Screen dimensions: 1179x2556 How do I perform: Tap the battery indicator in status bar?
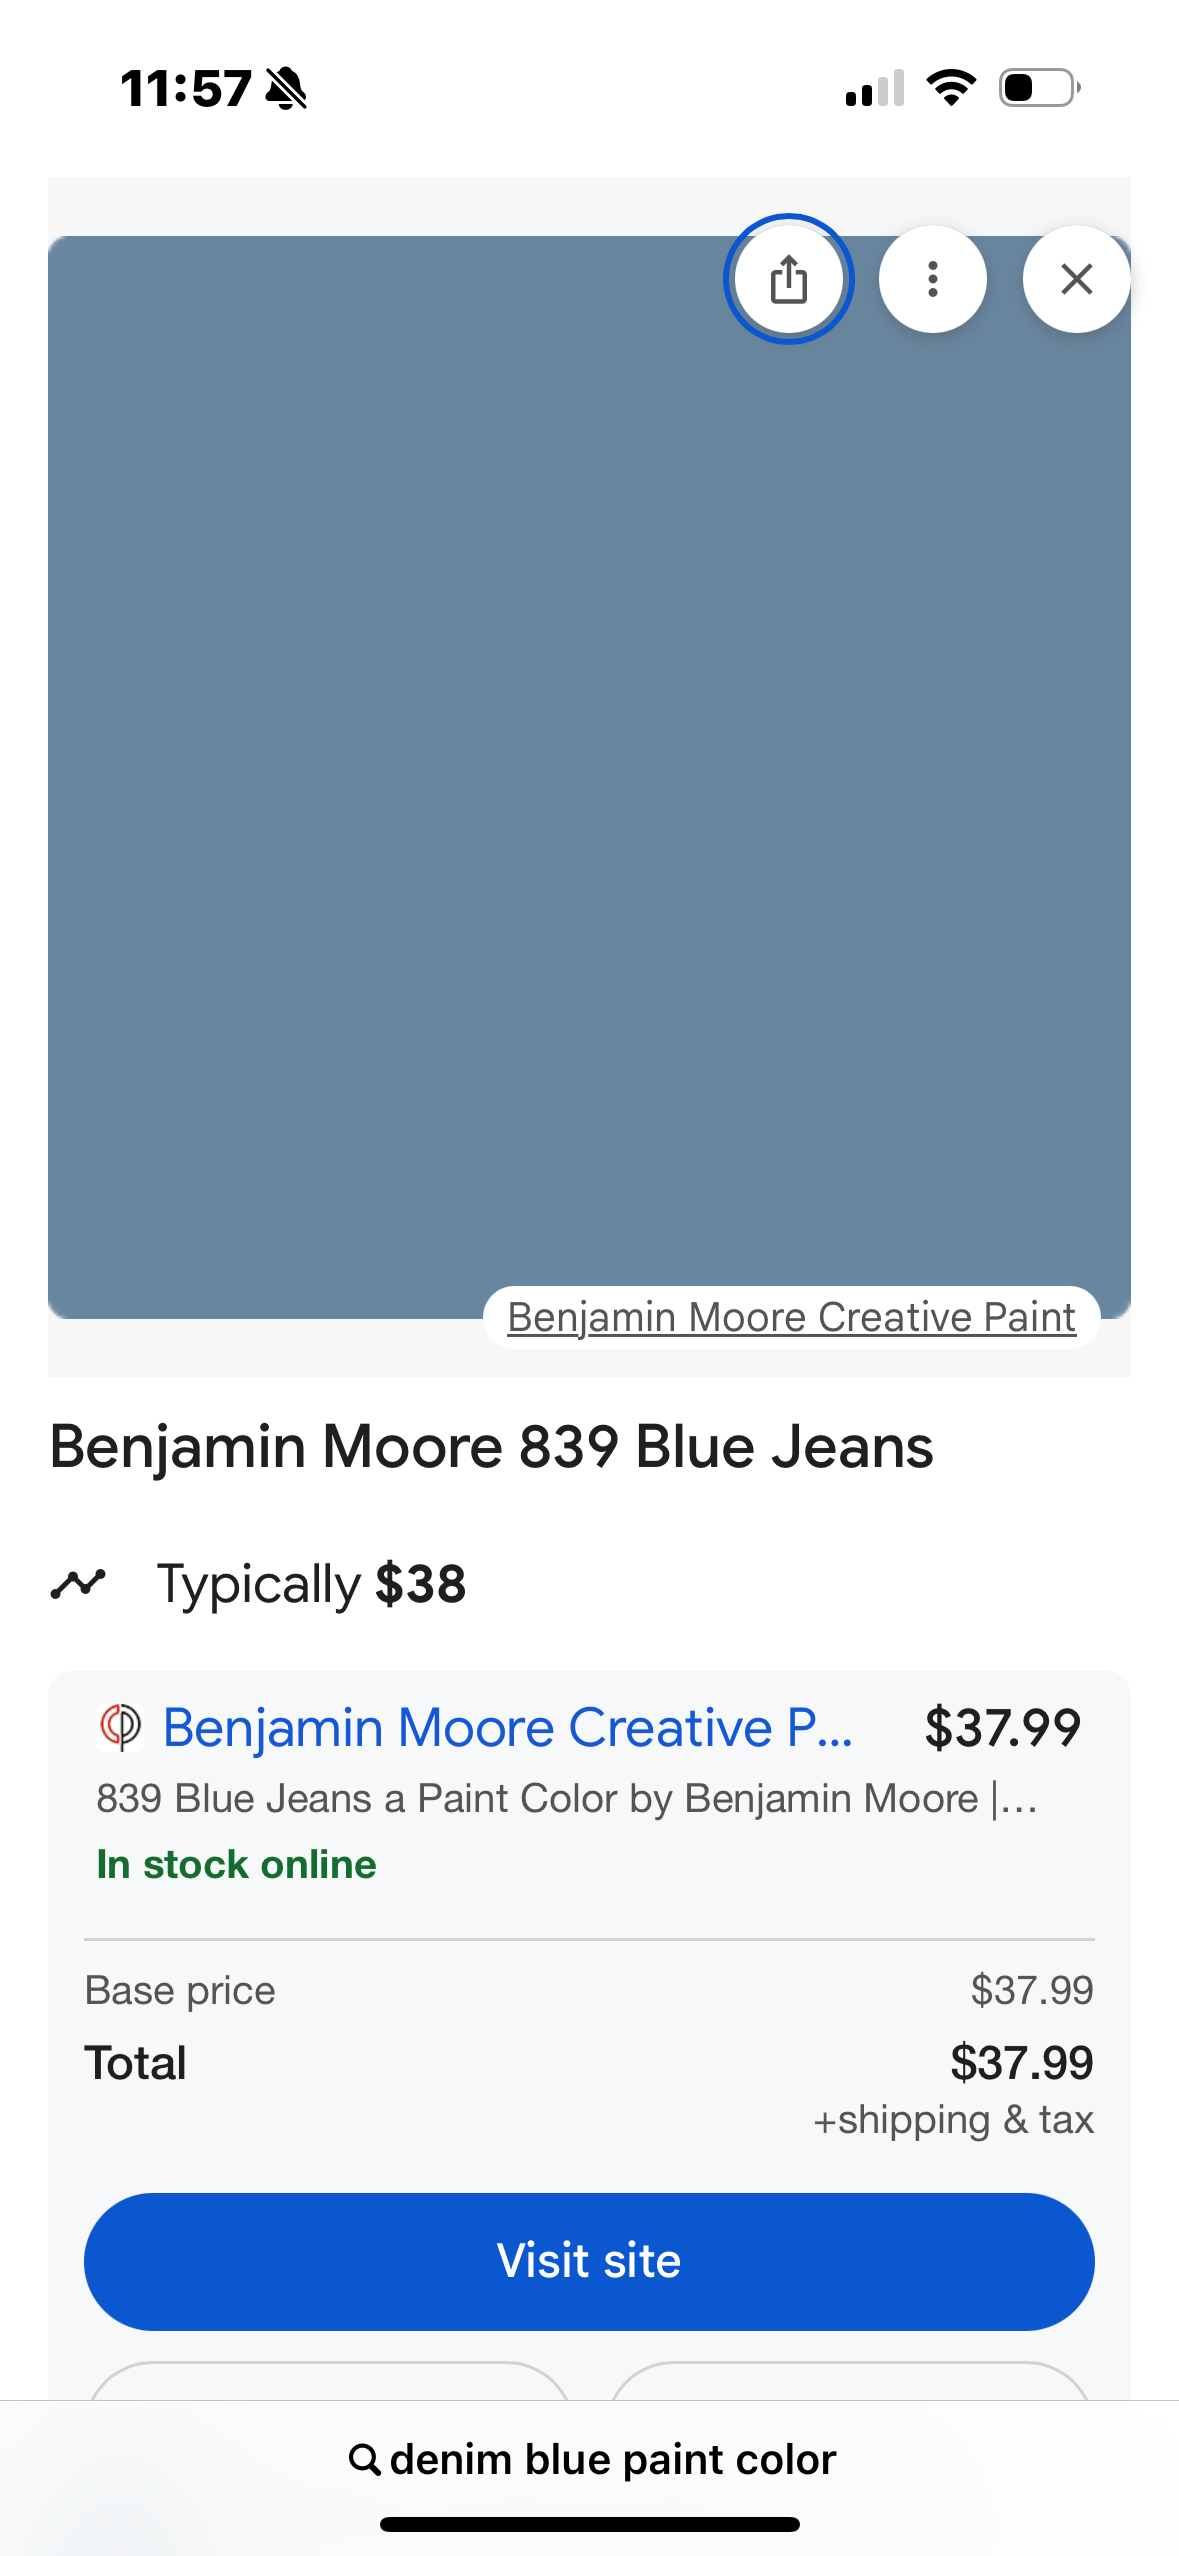click(x=1039, y=88)
